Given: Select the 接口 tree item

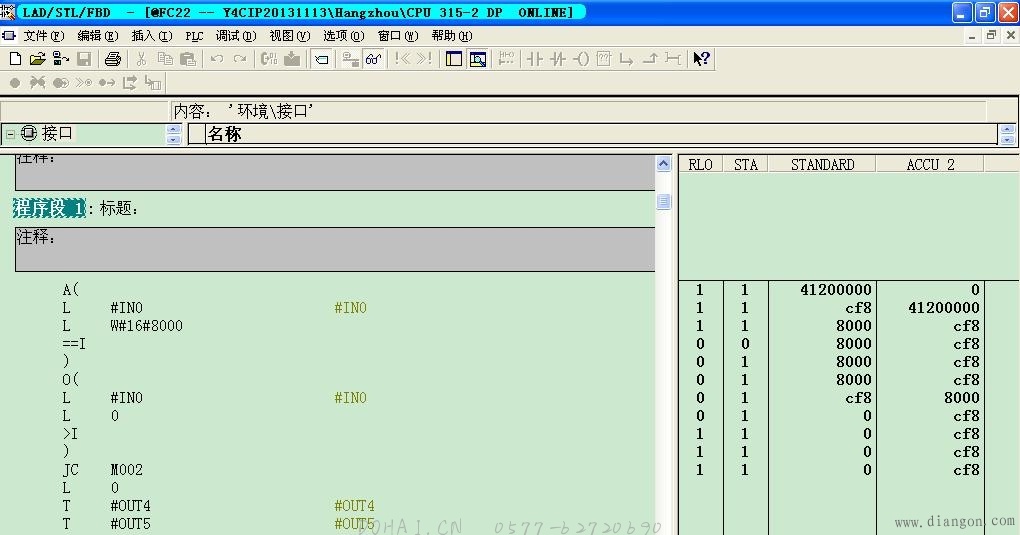Looking at the screenshot, I should (57, 133).
